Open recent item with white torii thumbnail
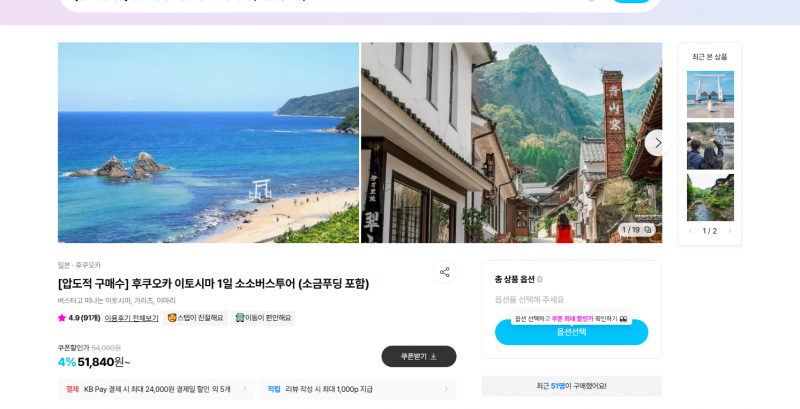Viewport: 800px width, 409px height. pos(710,94)
